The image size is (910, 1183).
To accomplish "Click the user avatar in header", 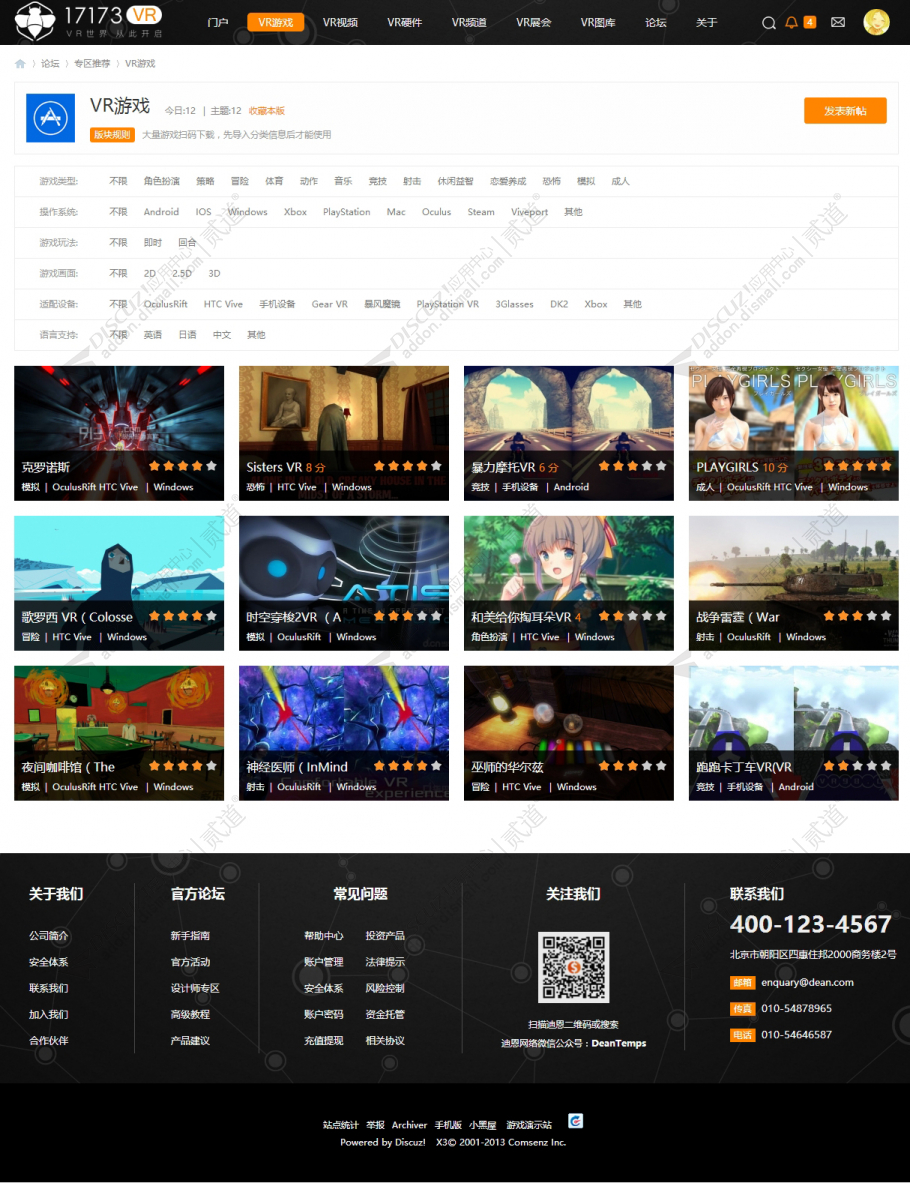I will [876, 22].
